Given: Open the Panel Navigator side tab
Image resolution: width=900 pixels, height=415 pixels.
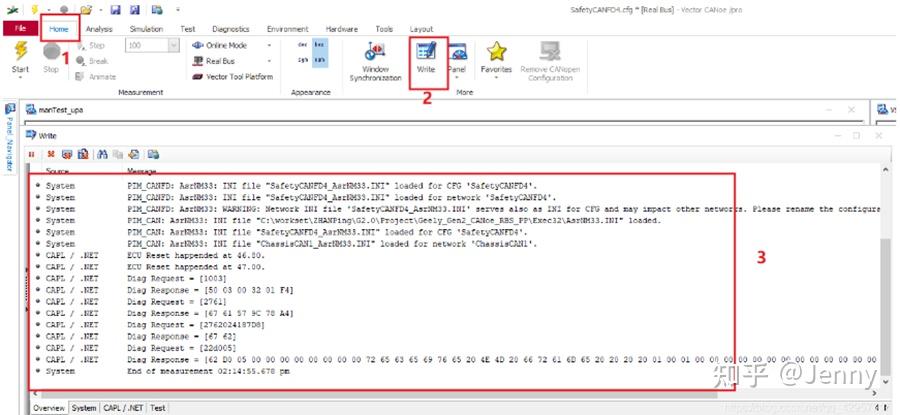Looking at the screenshot, I should pos(10,138).
